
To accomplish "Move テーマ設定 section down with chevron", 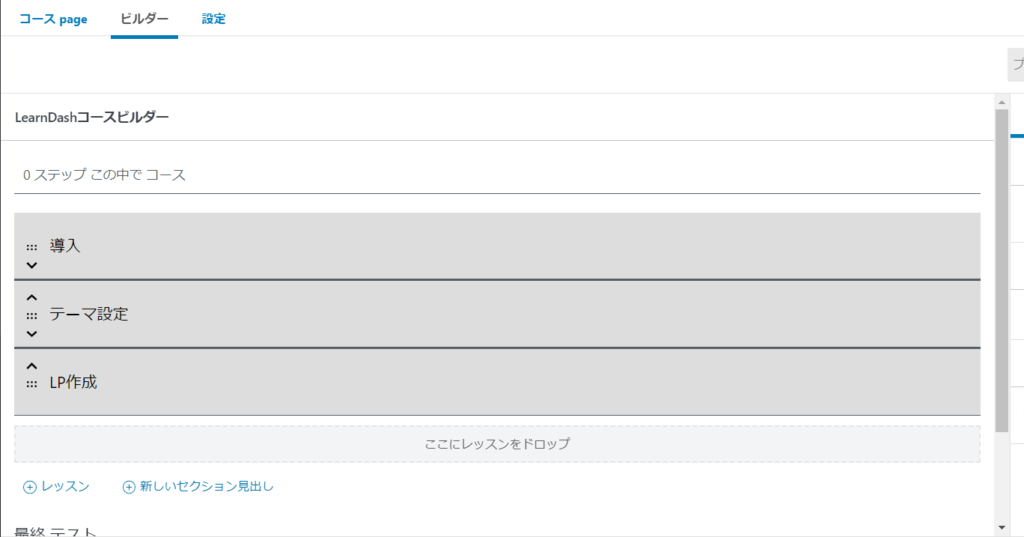I will click(31, 334).
